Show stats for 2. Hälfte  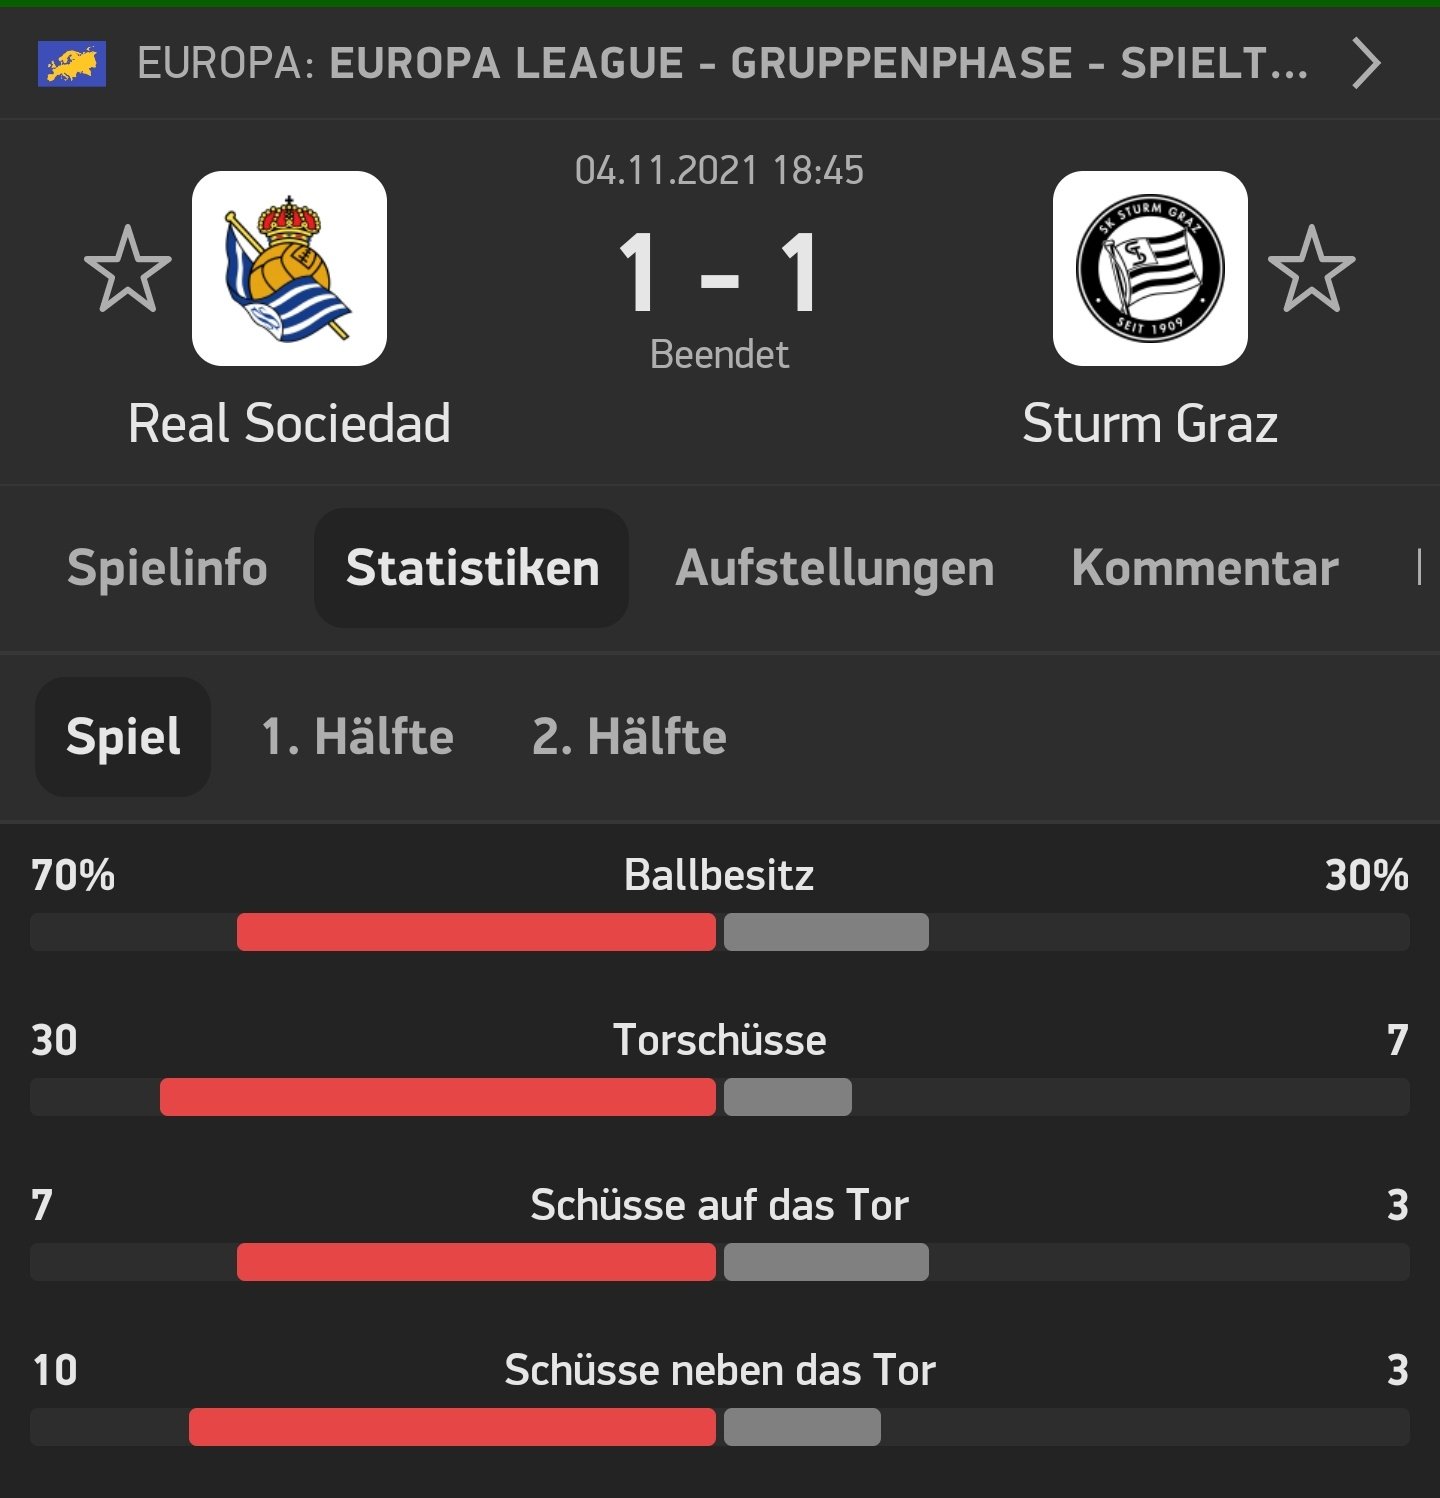(x=629, y=737)
